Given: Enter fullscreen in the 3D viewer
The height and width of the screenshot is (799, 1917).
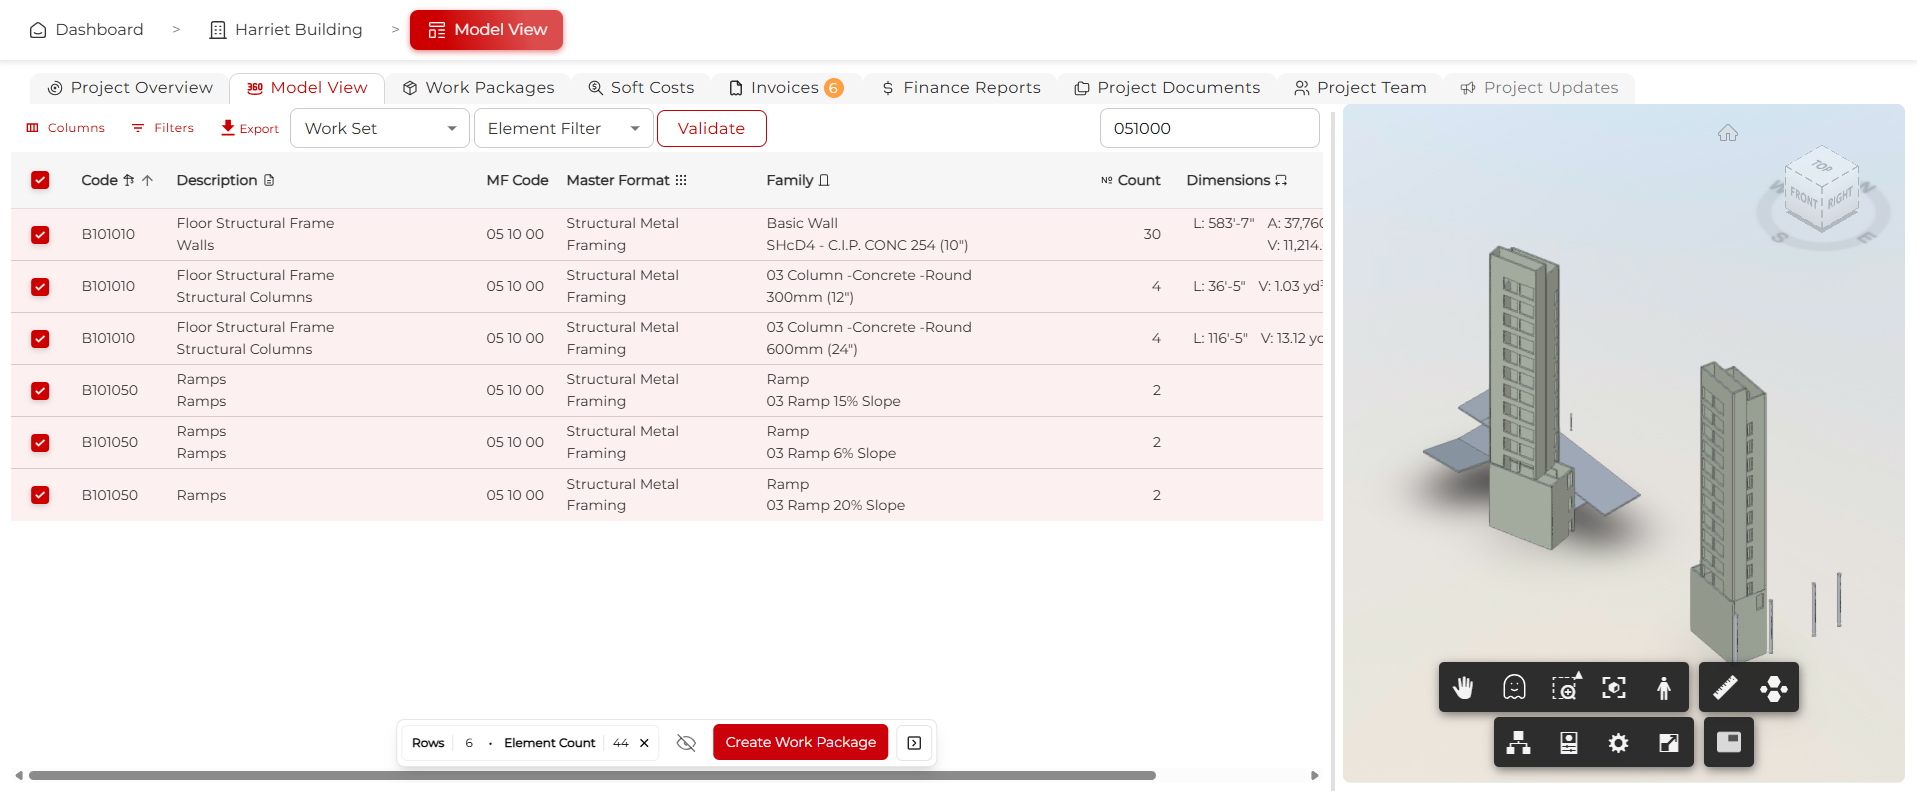Looking at the screenshot, I should point(1669,743).
